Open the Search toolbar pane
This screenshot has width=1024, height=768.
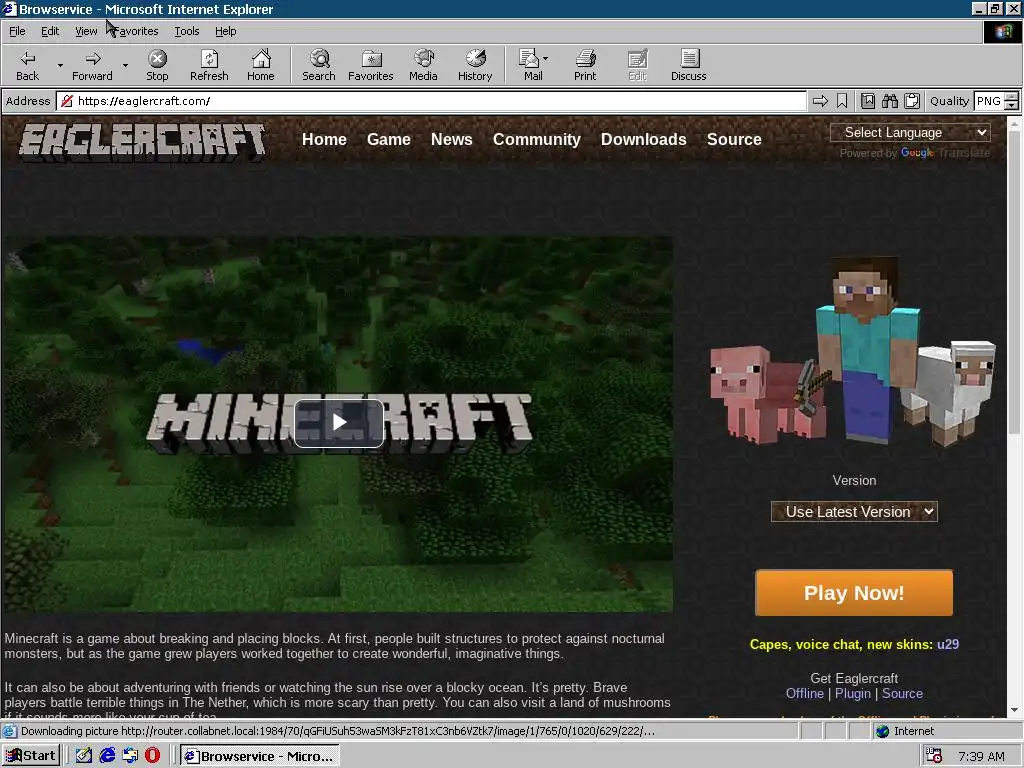point(319,65)
